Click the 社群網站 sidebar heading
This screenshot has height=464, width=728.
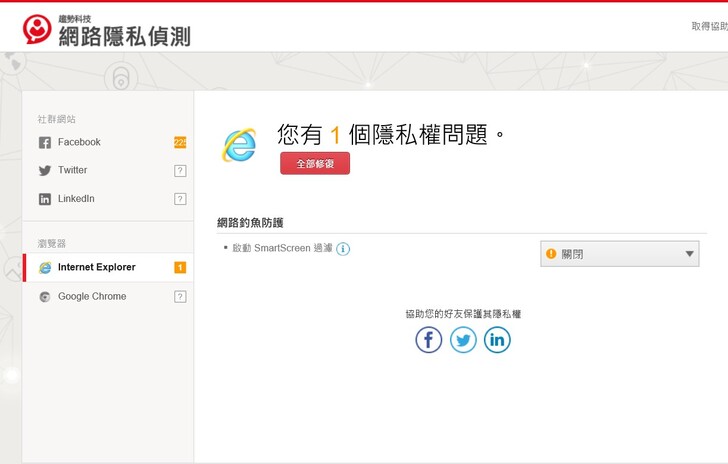click(57, 119)
